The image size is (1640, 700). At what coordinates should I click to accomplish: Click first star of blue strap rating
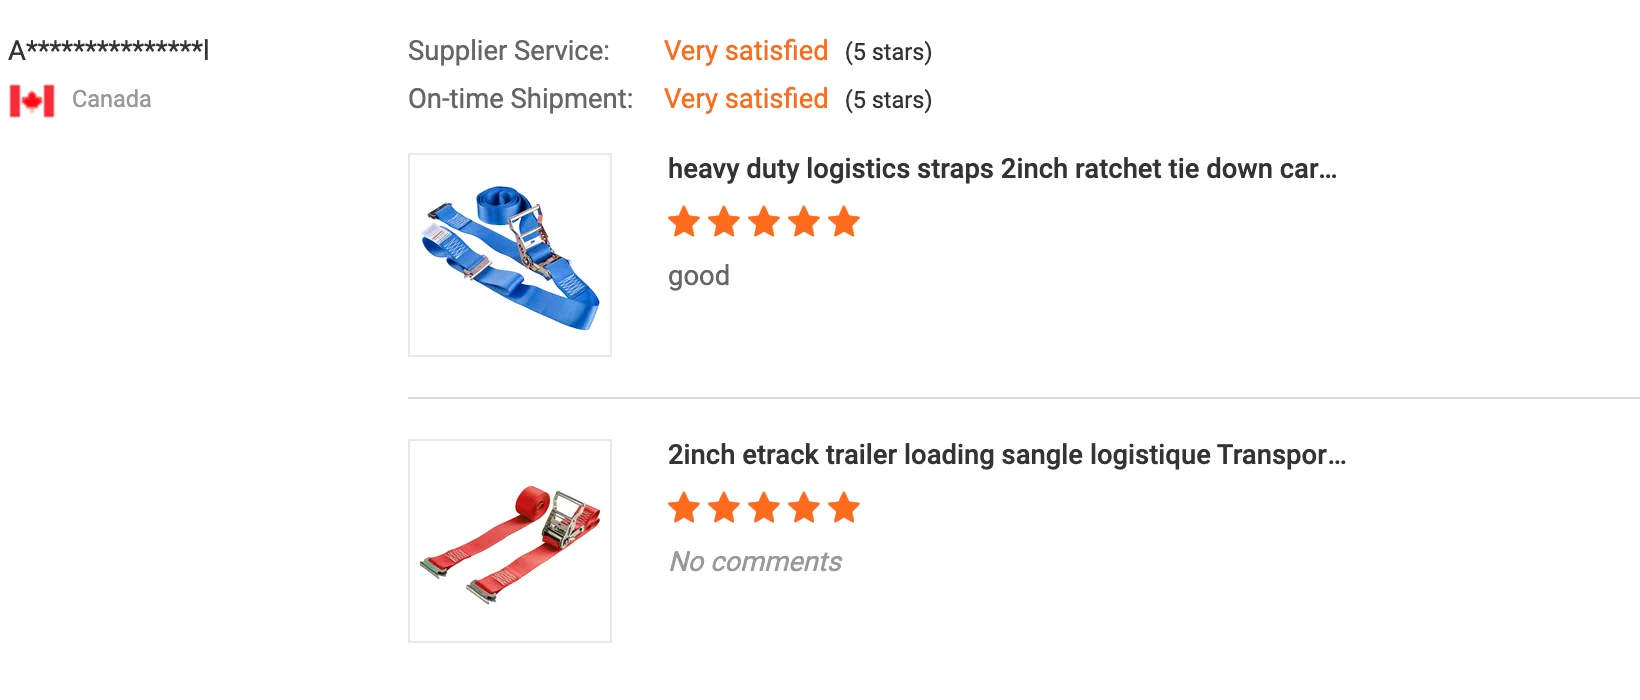(684, 222)
